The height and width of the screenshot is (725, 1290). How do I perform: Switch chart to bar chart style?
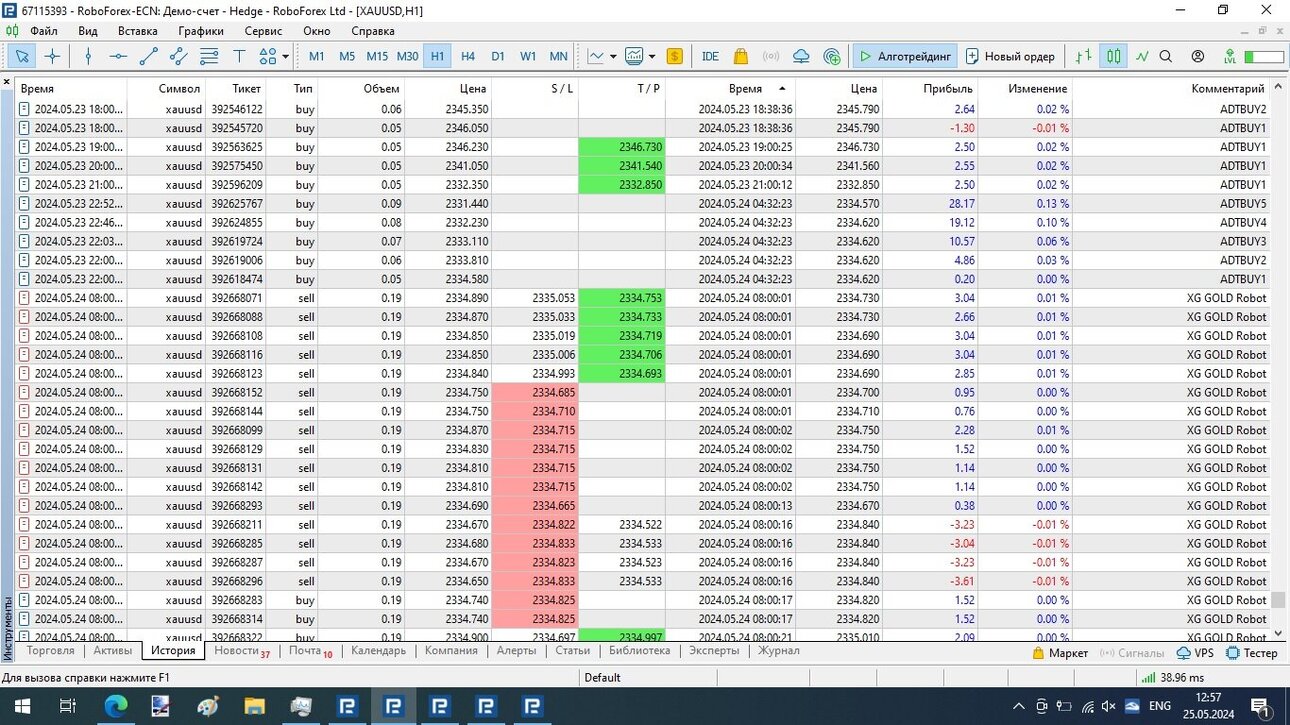(1084, 56)
